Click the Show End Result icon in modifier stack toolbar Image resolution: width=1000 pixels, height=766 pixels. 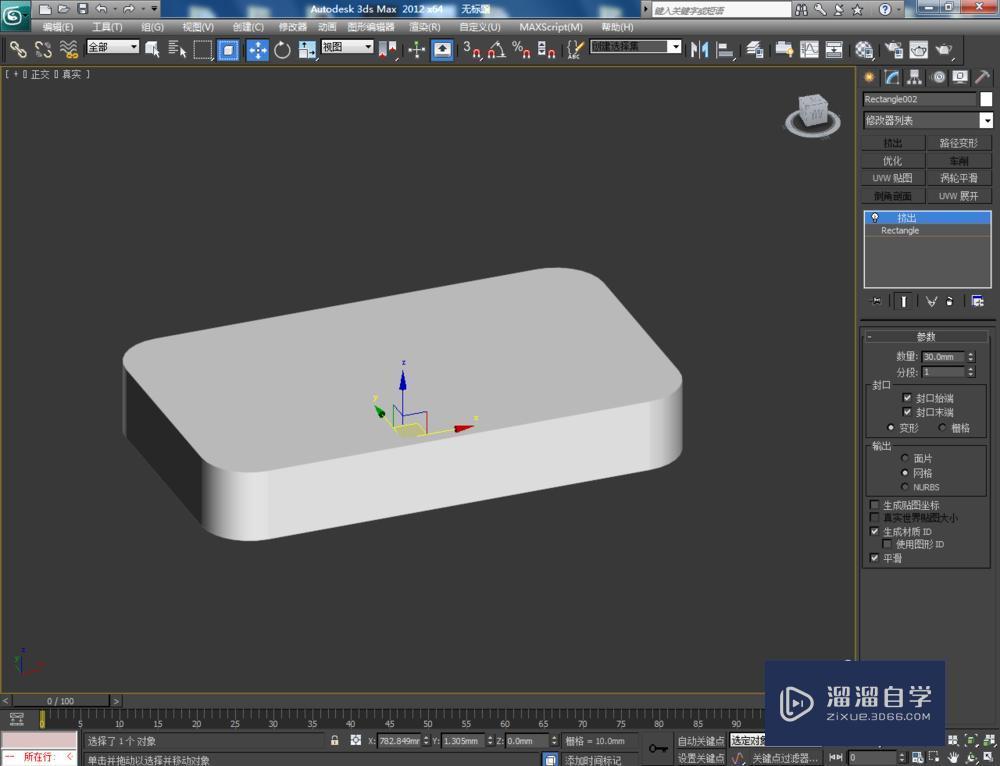click(903, 300)
